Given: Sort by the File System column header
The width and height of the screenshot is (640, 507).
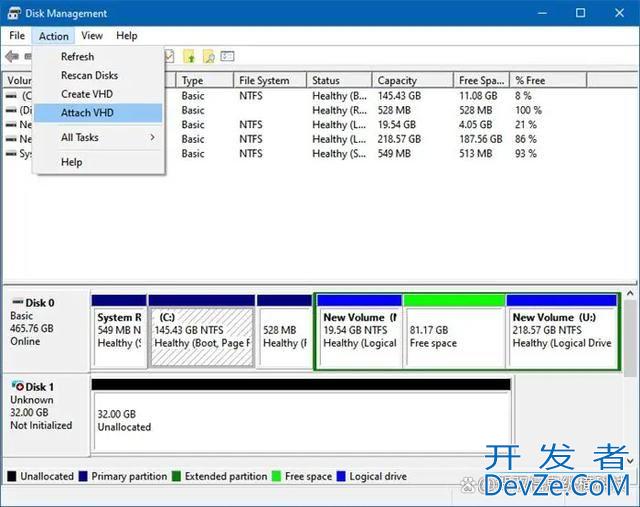Looking at the screenshot, I should pyautogui.click(x=264, y=81).
